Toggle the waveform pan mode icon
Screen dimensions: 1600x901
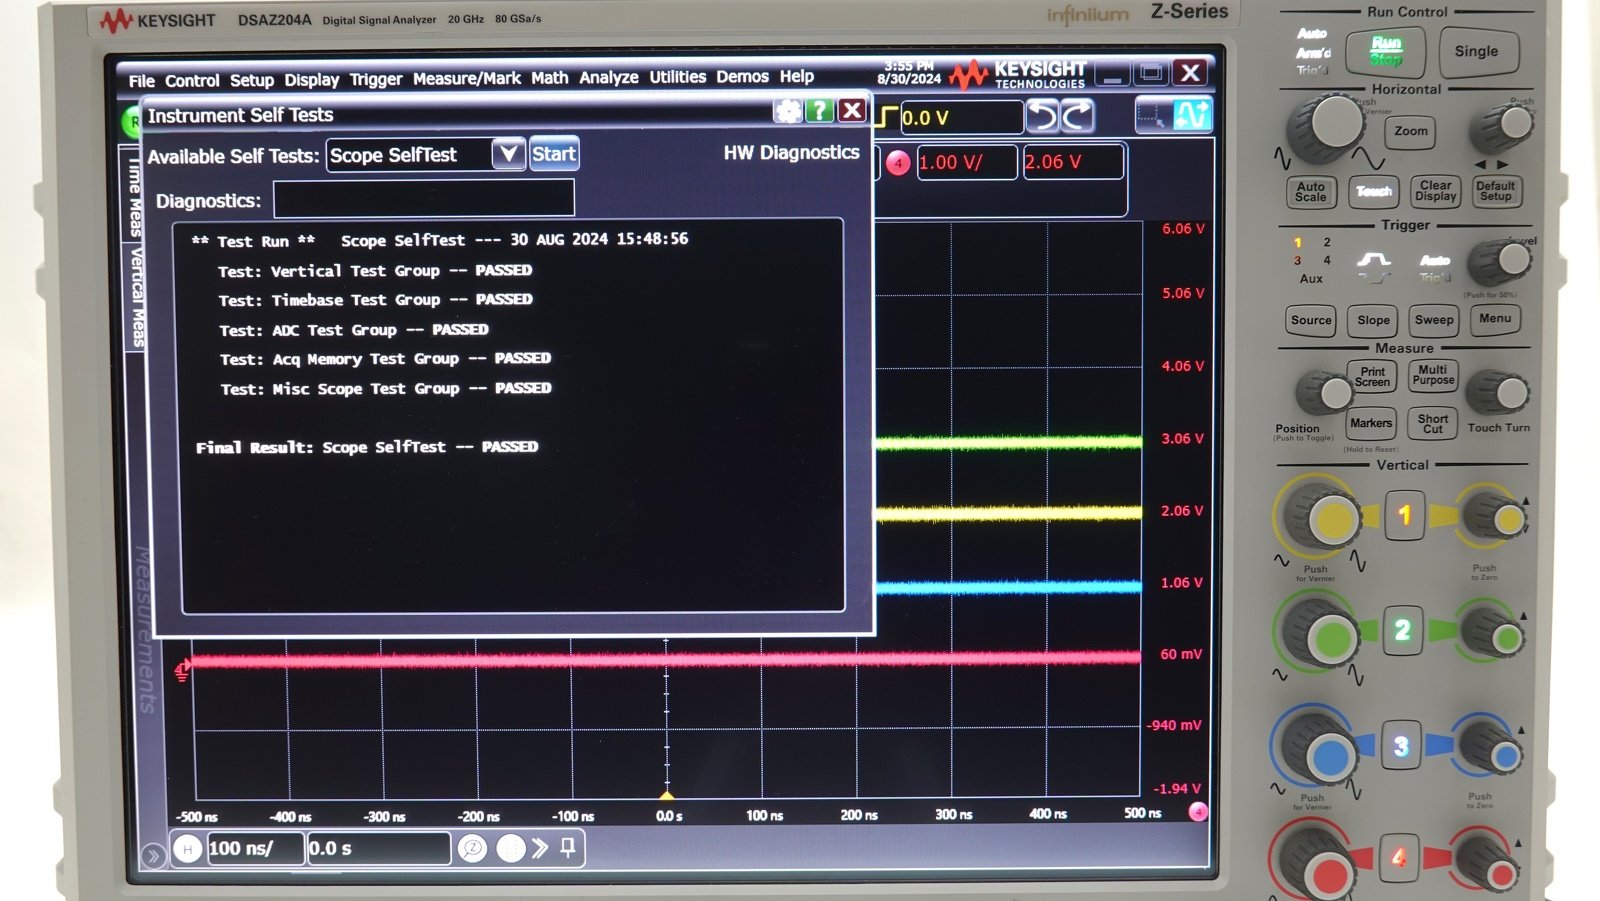1192,115
